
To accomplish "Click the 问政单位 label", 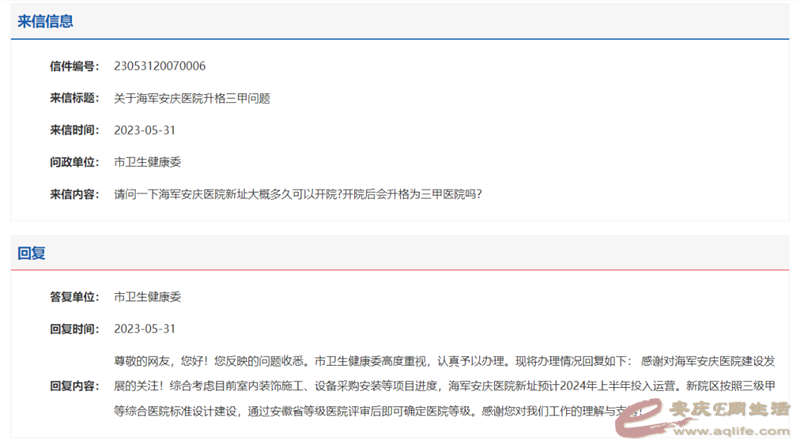I will [74, 162].
